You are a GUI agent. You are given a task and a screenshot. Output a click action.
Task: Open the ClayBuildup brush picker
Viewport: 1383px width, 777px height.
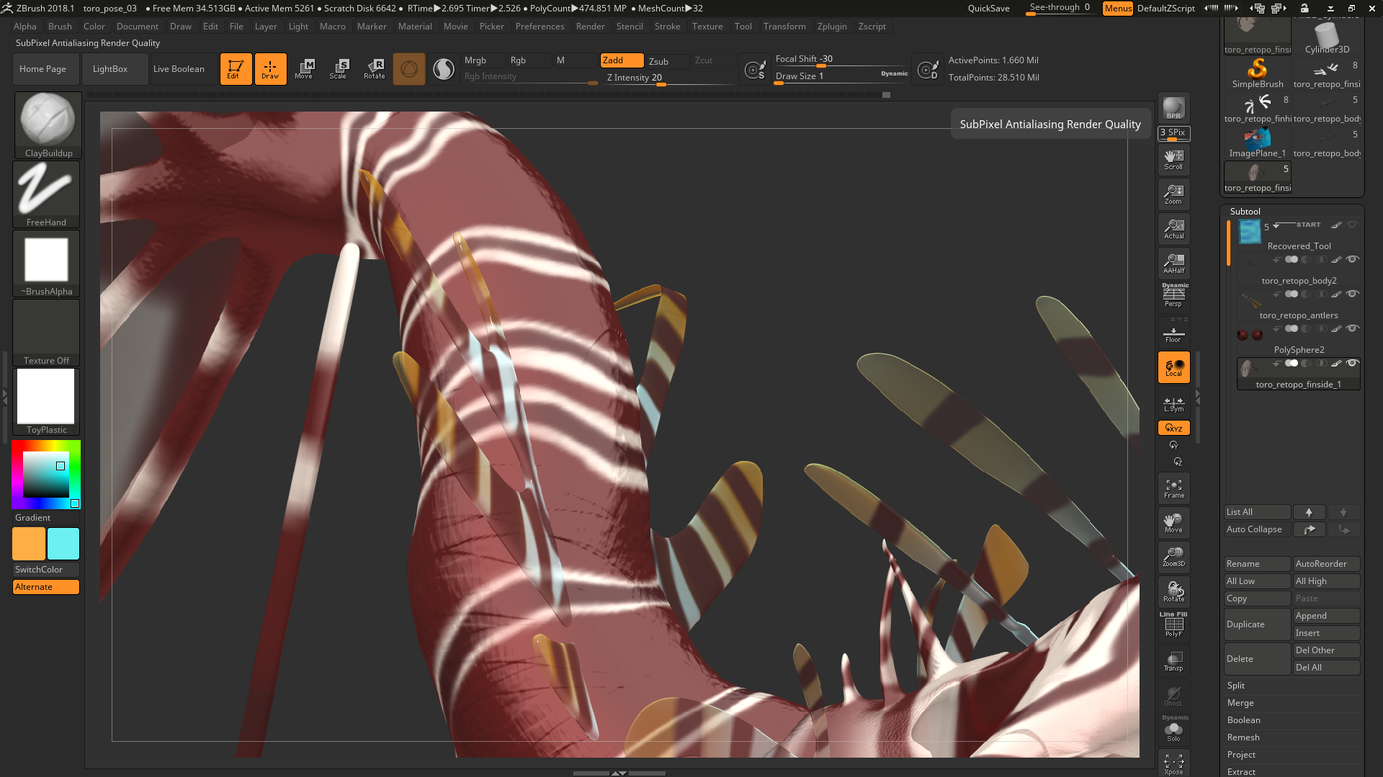coord(46,125)
